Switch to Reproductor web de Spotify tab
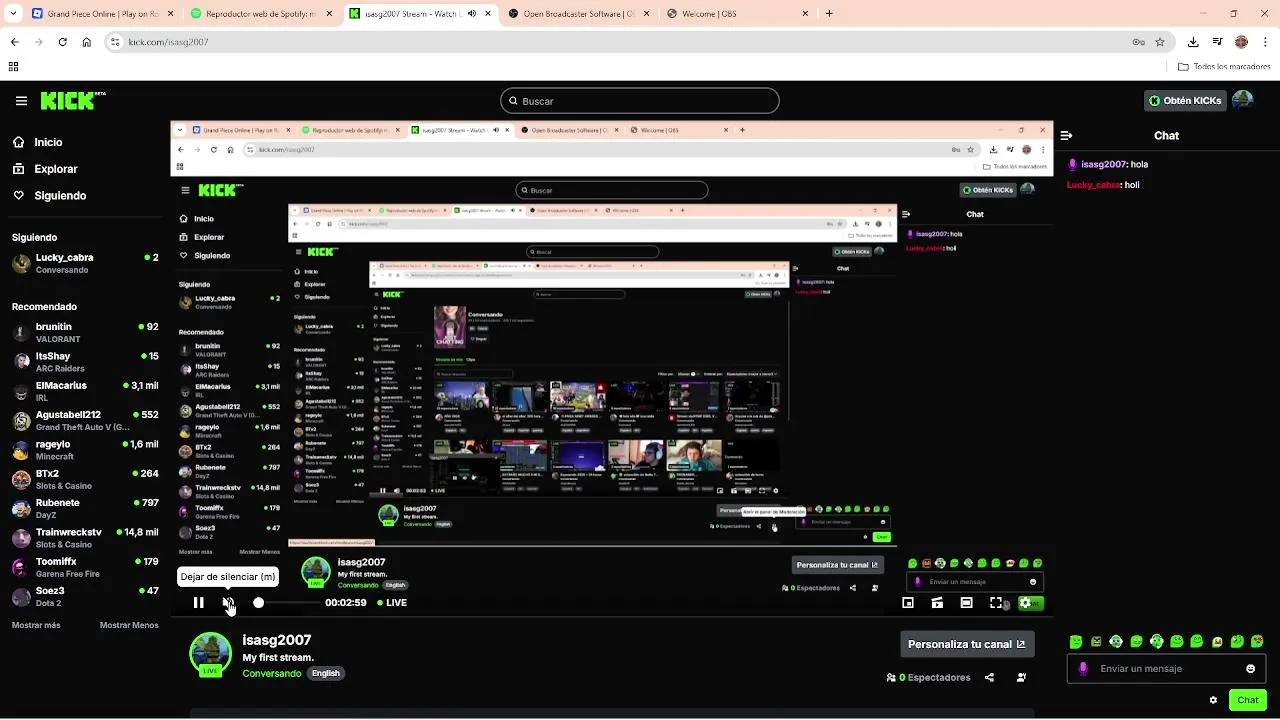 [260, 14]
